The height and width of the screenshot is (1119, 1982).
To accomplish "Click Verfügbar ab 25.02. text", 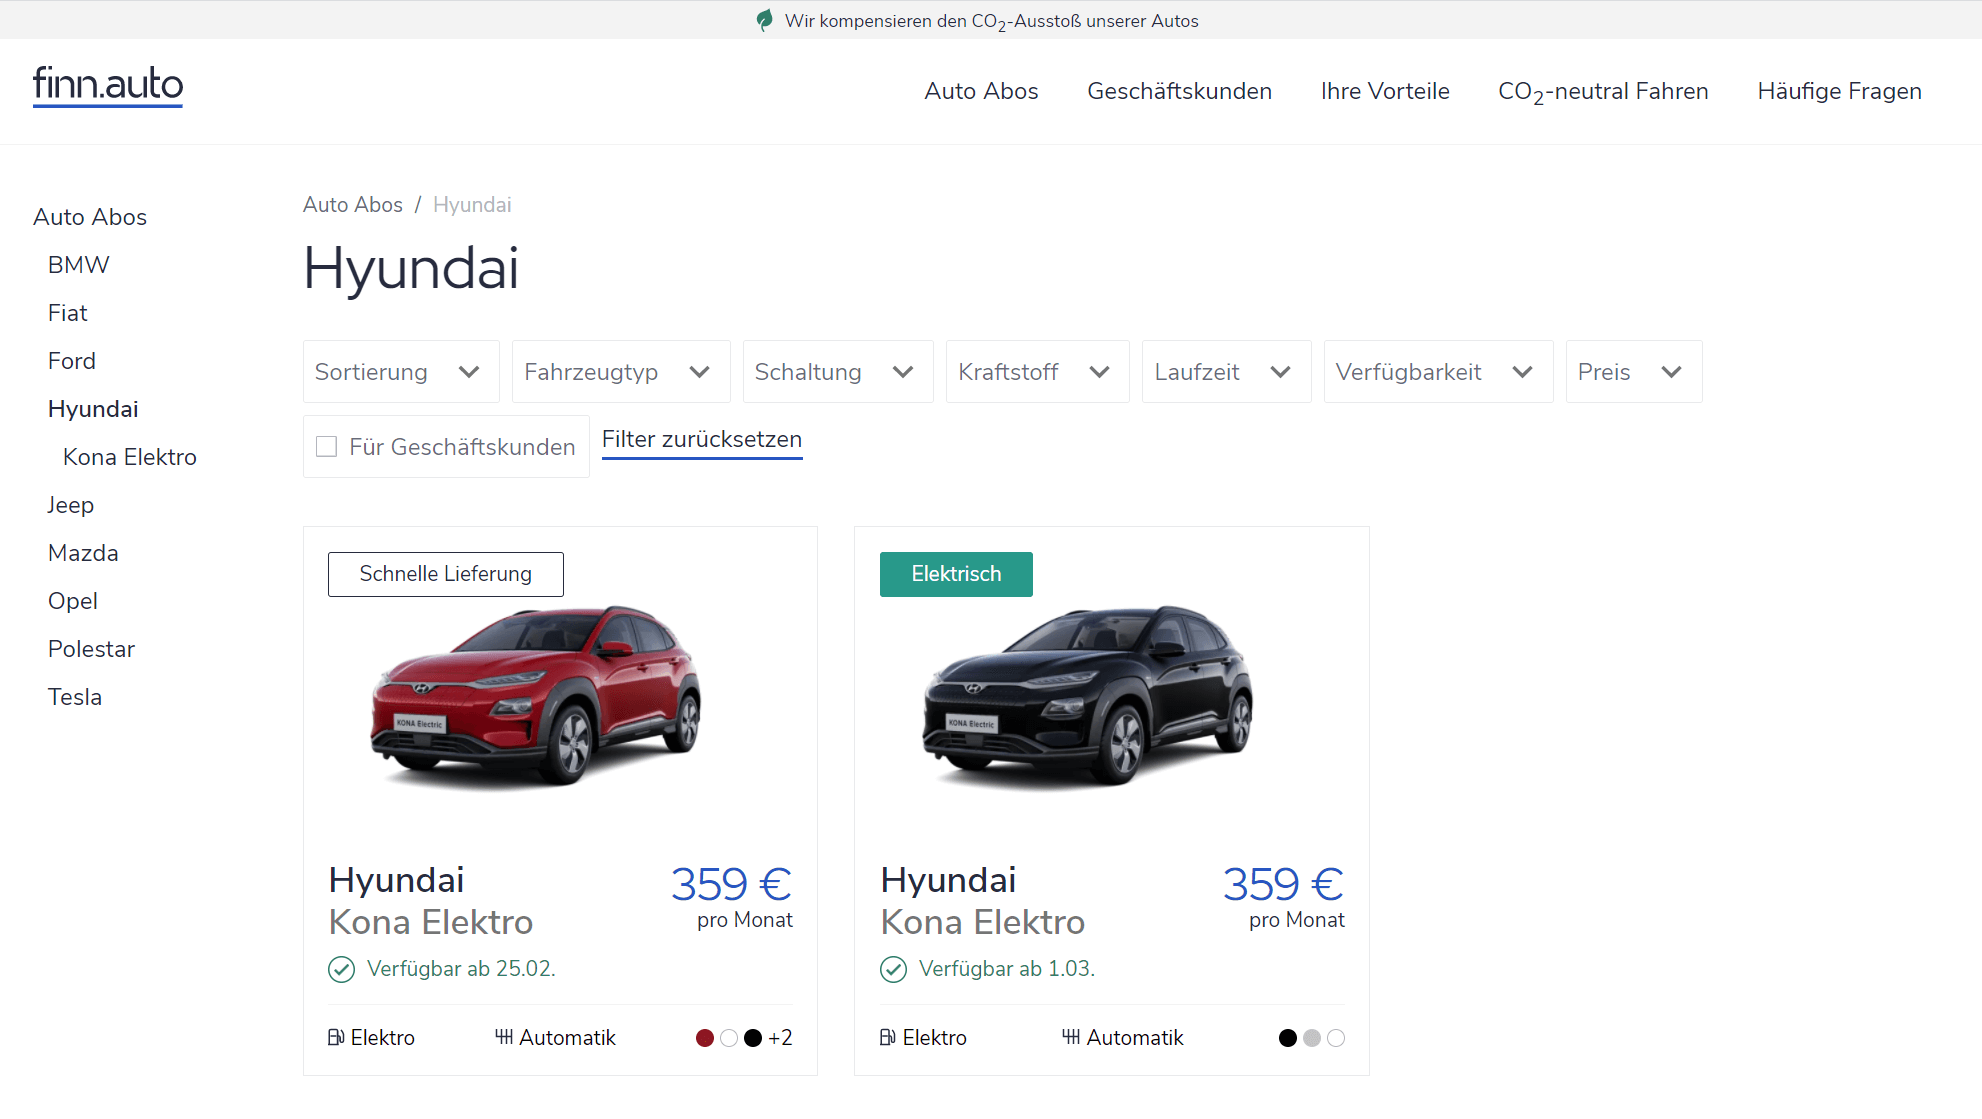I will (461, 969).
